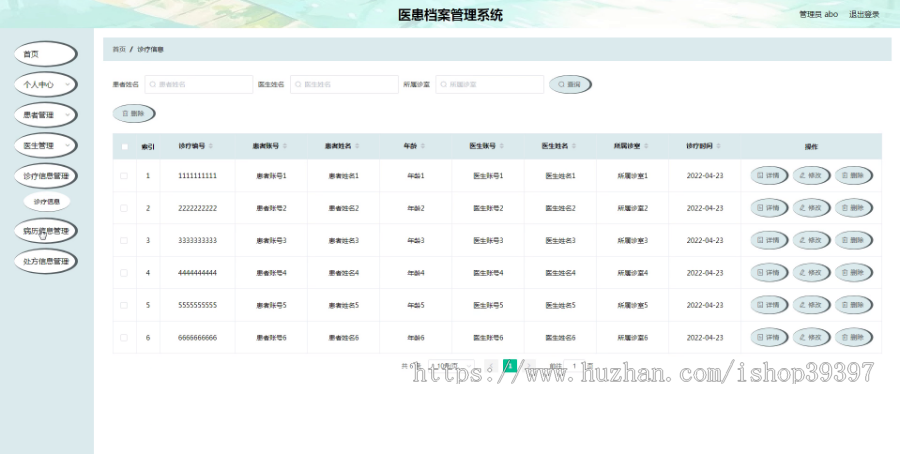Sort table by 医生账号 column arrows
The height and width of the screenshot is (454, 900).
pos(502,146)
